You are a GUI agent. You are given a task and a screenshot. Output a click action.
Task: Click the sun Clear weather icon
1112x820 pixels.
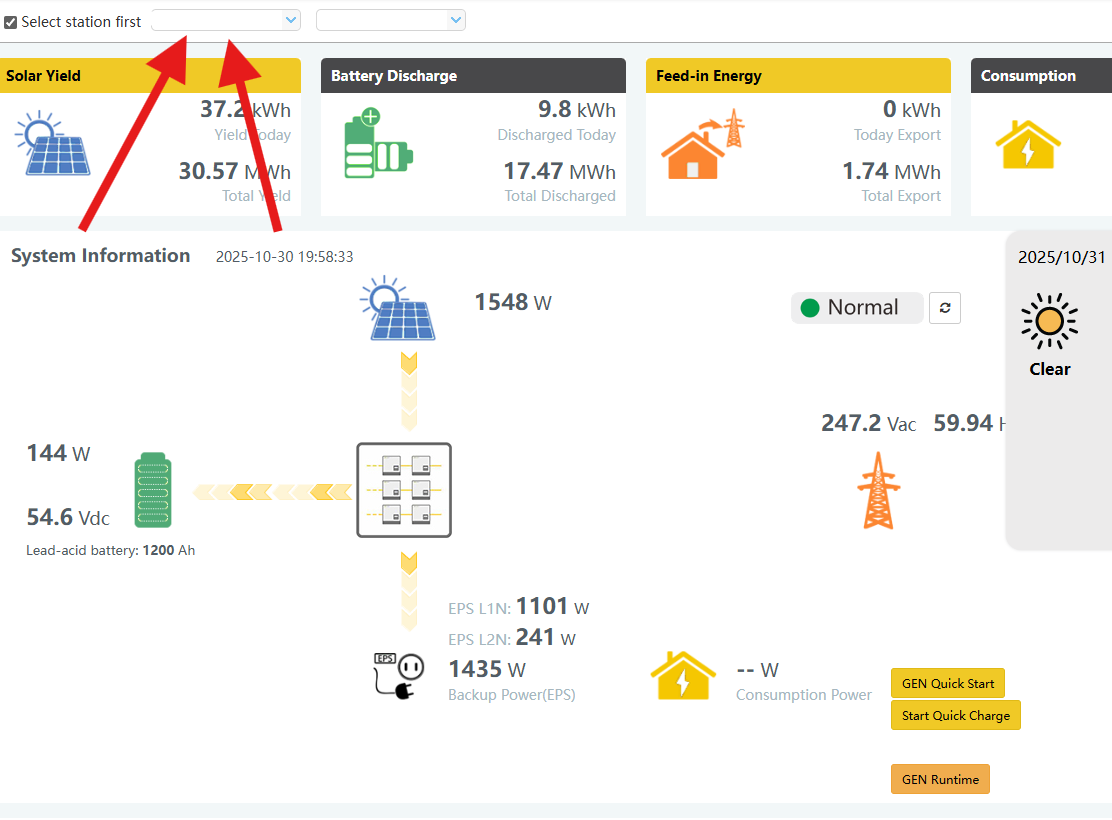(1049, 322)
